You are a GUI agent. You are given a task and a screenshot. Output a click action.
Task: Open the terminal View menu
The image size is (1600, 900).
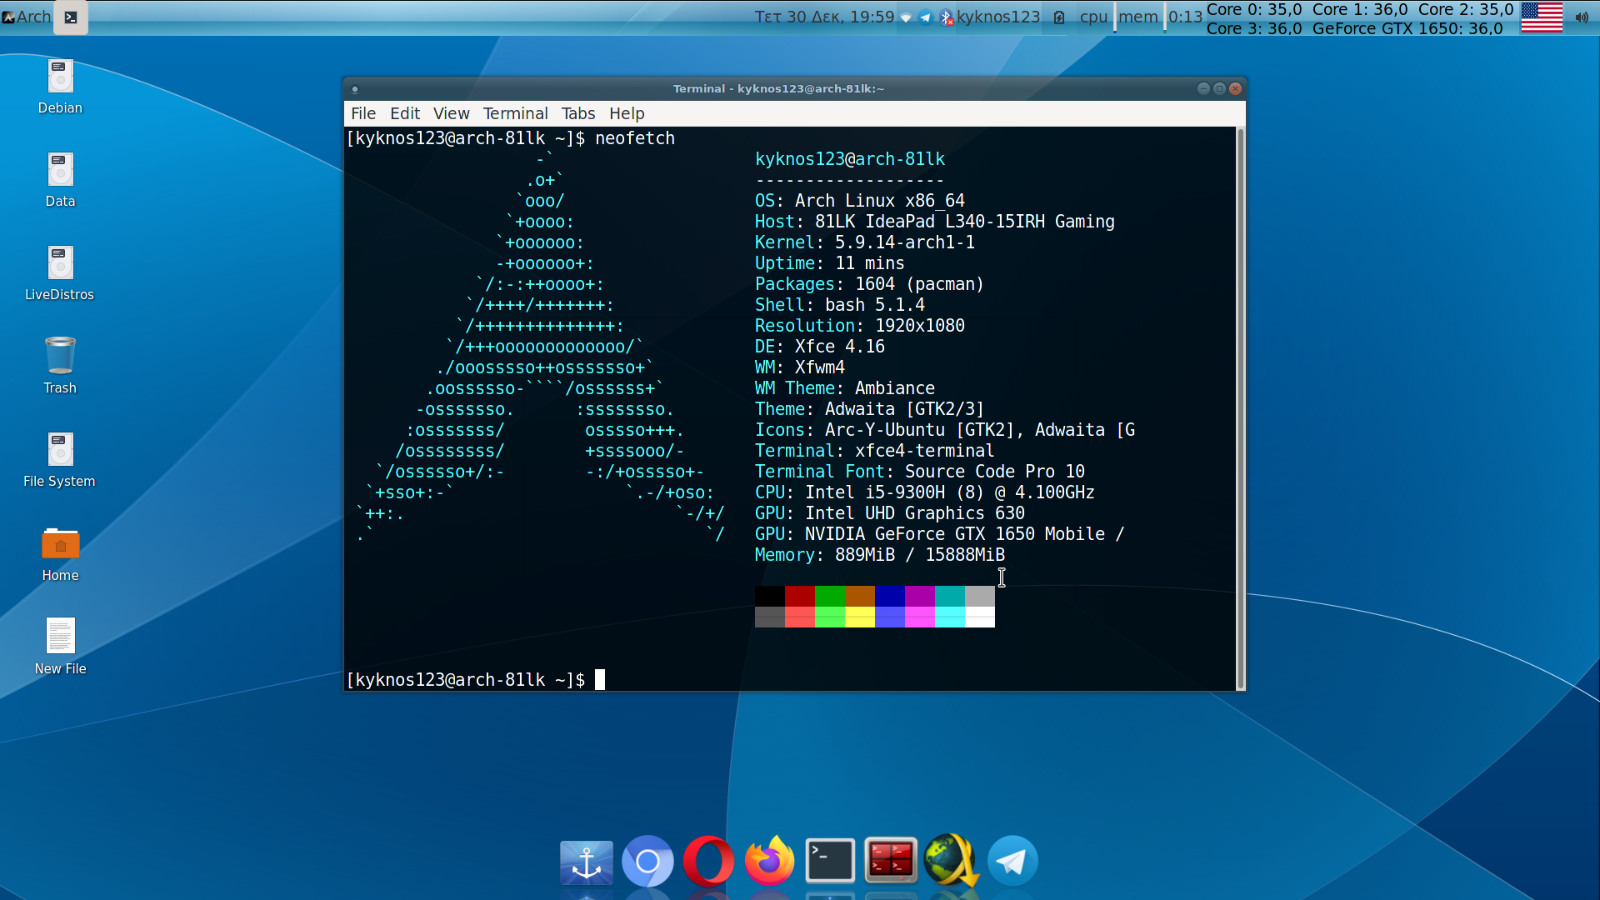coord(451,113)
